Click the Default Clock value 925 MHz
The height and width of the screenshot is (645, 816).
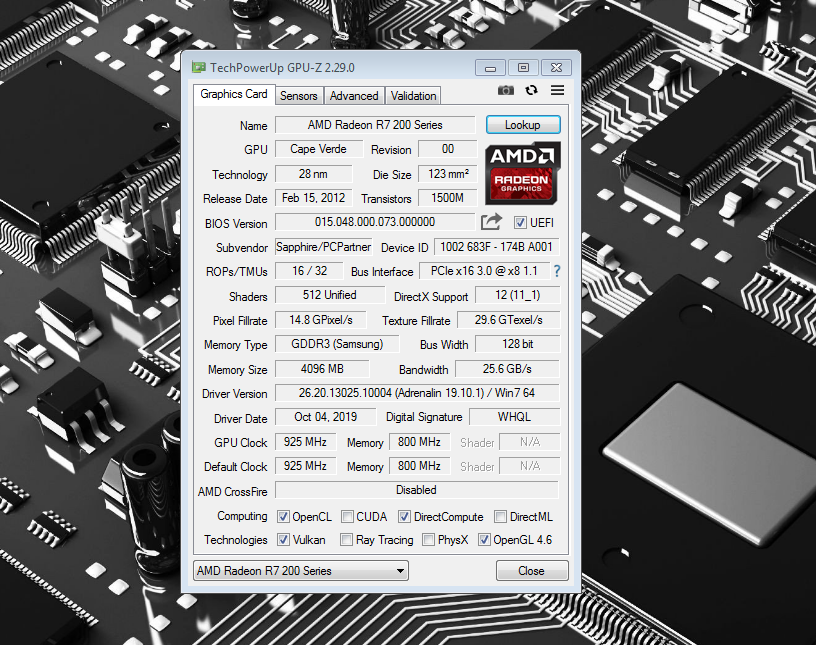pyautogui.click(x=305, y=466)
